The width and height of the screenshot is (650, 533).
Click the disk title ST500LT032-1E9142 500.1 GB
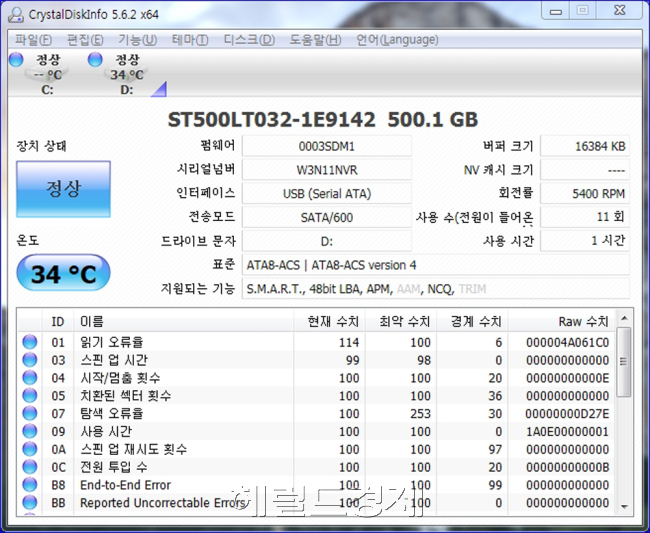click(x=323, y=120)
